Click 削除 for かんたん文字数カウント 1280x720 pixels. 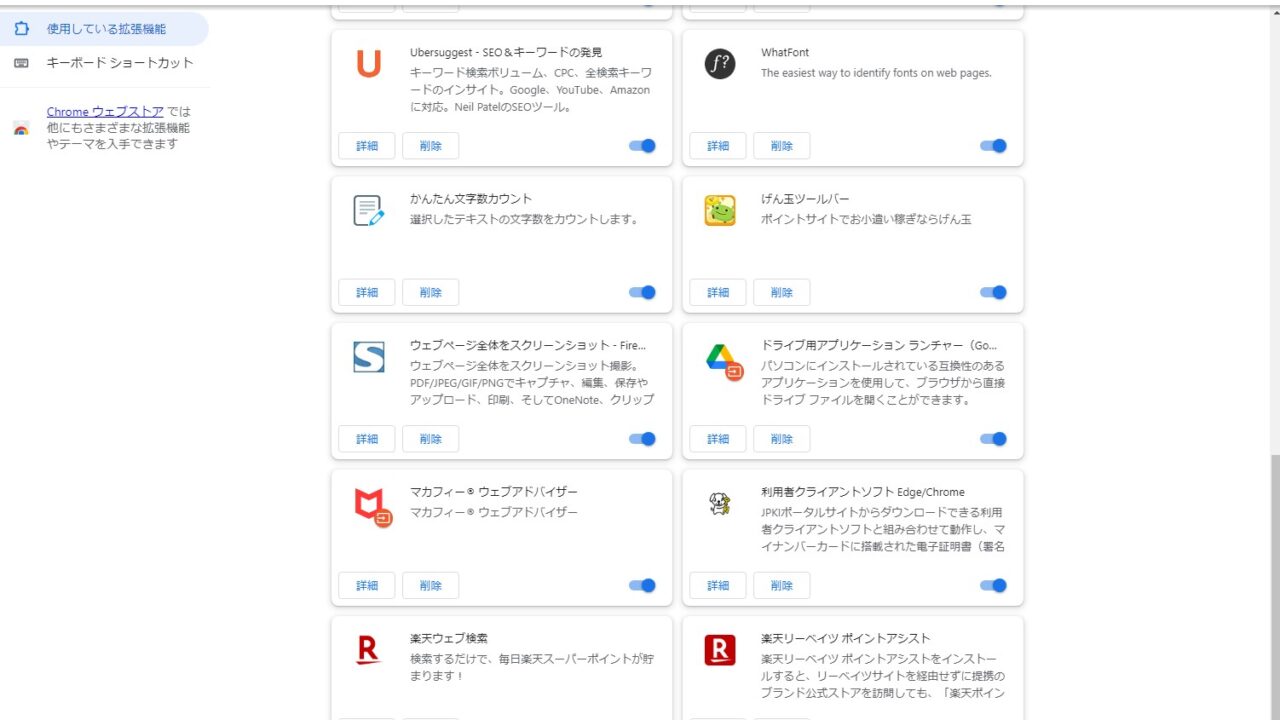(431, 292)
